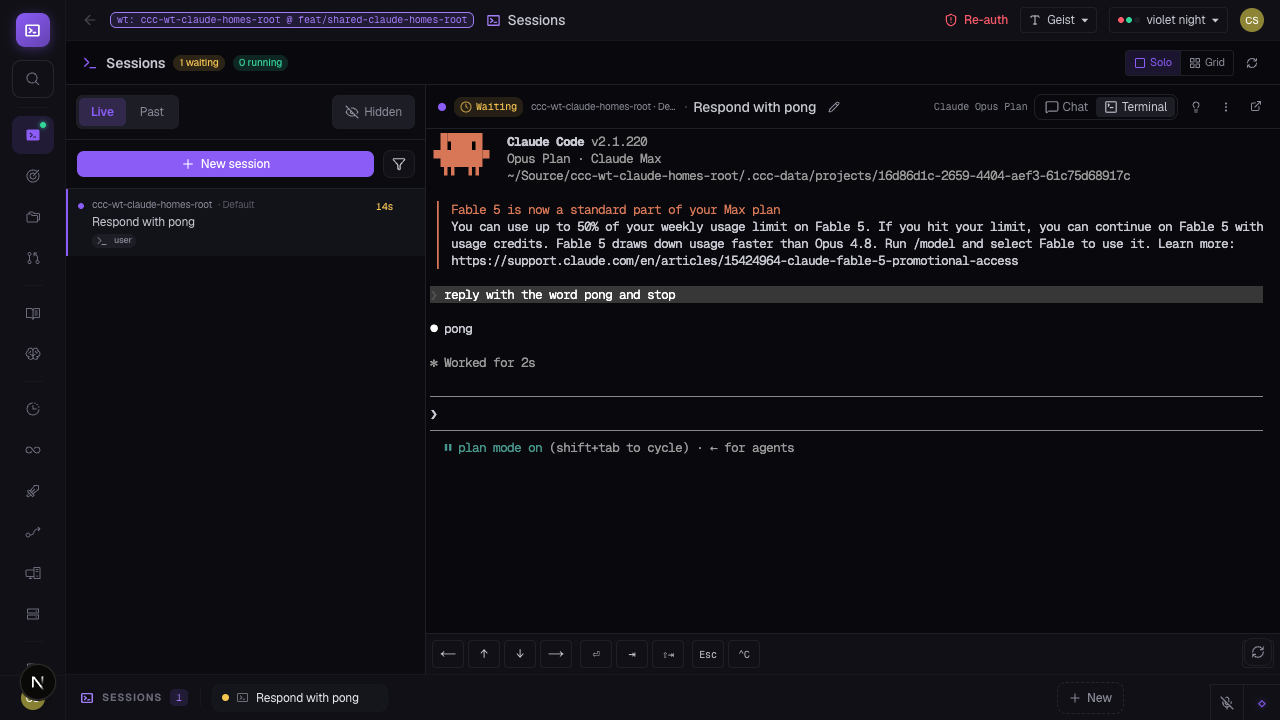Image resolution: width=1280 pixels, height=720 pixels.
Task: Click the up arrow key button
Action: coord(484,654)
